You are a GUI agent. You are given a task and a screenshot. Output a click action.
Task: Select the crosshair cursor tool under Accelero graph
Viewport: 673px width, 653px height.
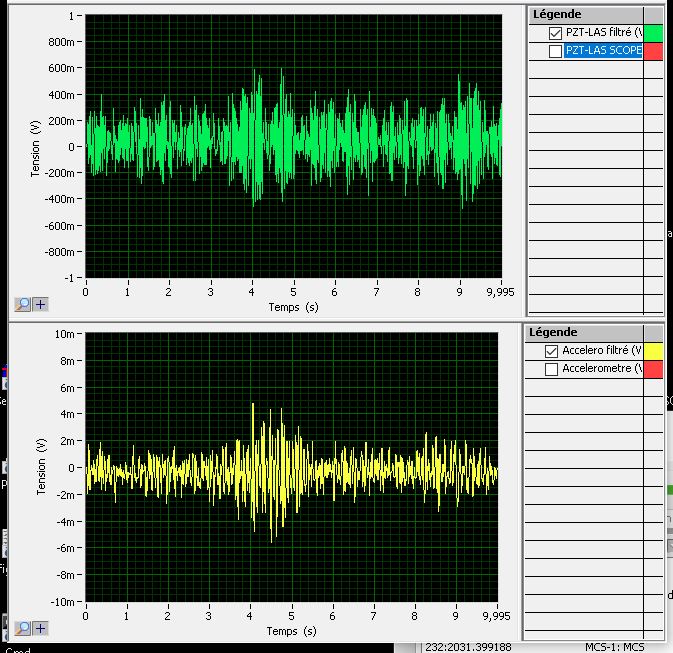click(x=40, y=628)
